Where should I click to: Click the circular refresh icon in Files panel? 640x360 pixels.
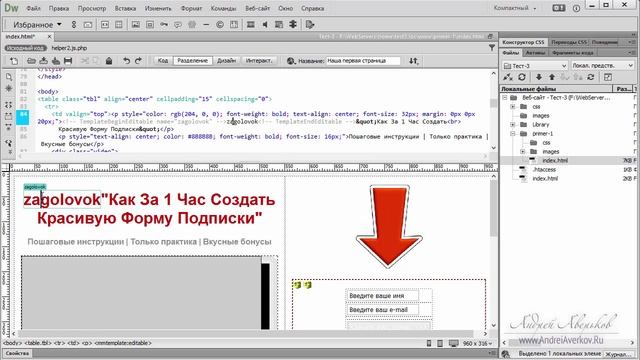[522, 77]
